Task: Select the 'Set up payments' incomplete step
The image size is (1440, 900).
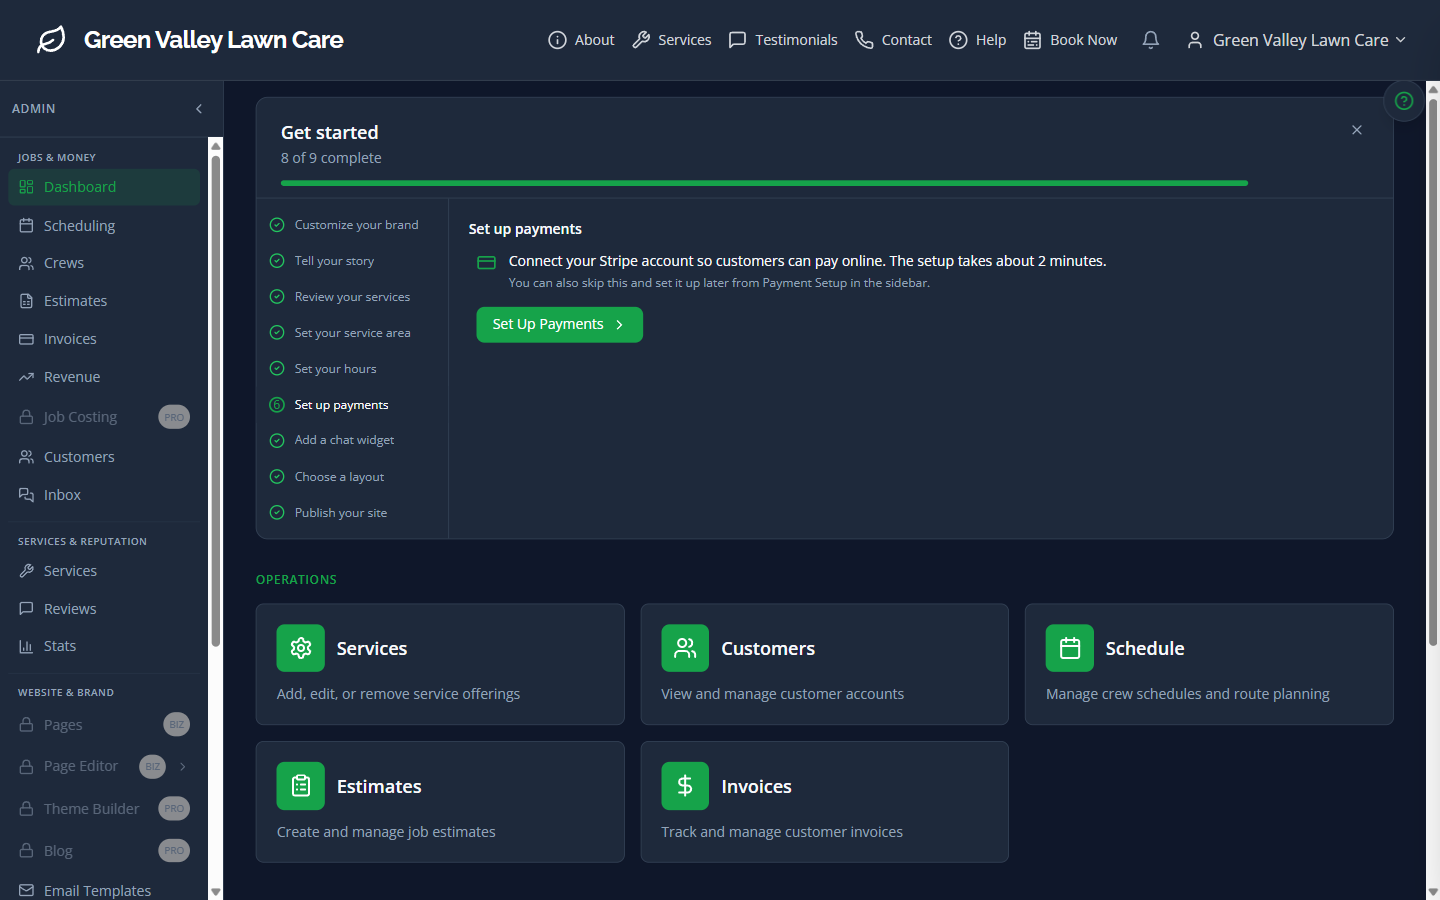Action: (x=341, y=405)
